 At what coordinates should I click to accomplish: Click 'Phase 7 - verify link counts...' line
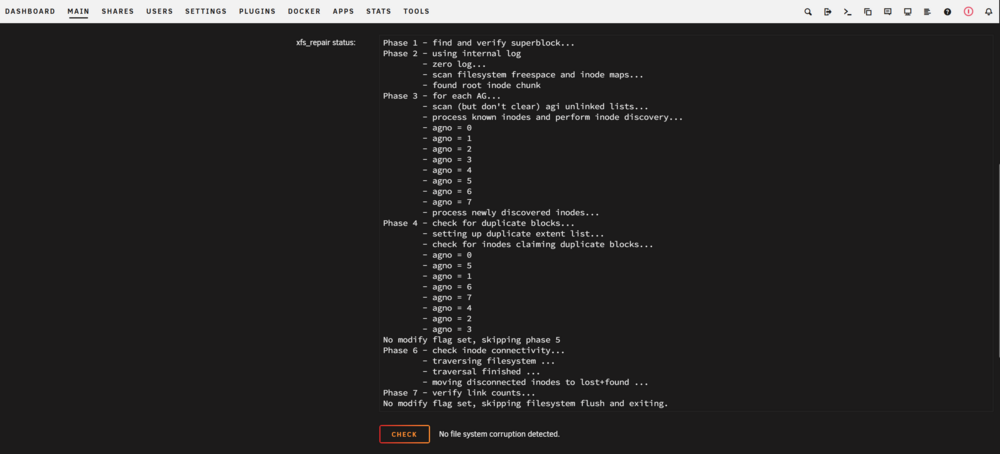(x=459, y=393)
